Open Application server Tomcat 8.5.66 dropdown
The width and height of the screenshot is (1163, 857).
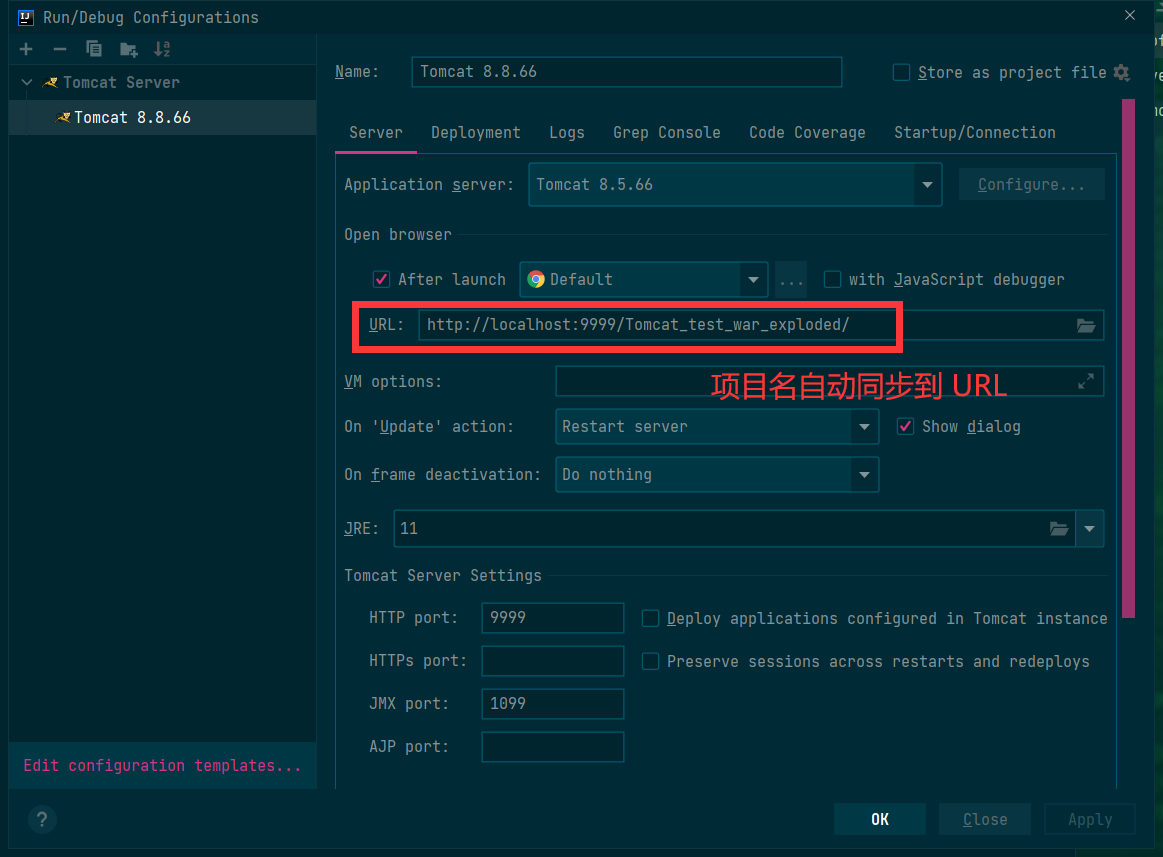(x=735, y=185)
